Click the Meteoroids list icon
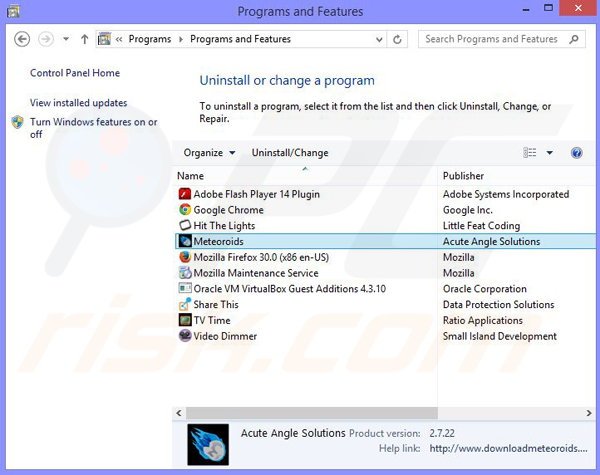Image resolution: width=600 pixels, height=475 pixels. (x=185, y=241)
